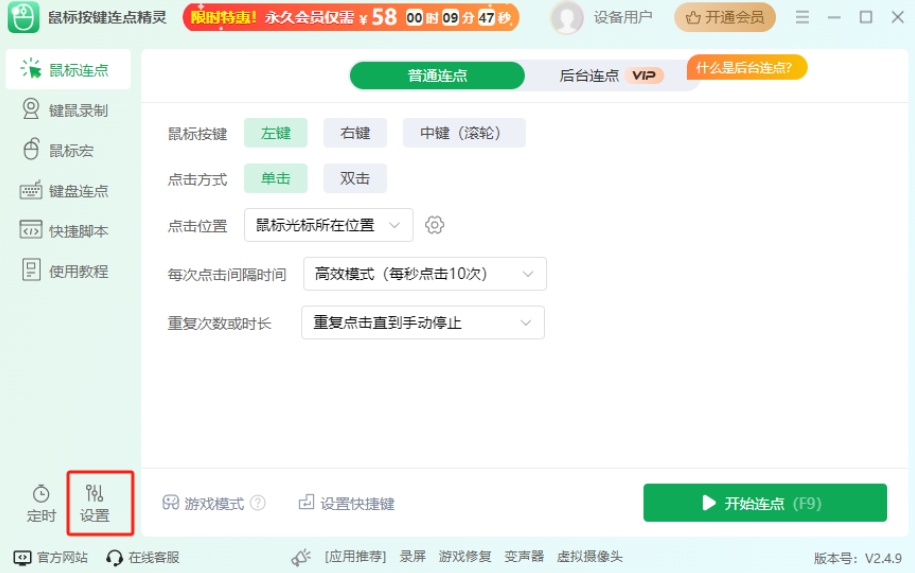Choose 双击 click mode

pos(355,179)
